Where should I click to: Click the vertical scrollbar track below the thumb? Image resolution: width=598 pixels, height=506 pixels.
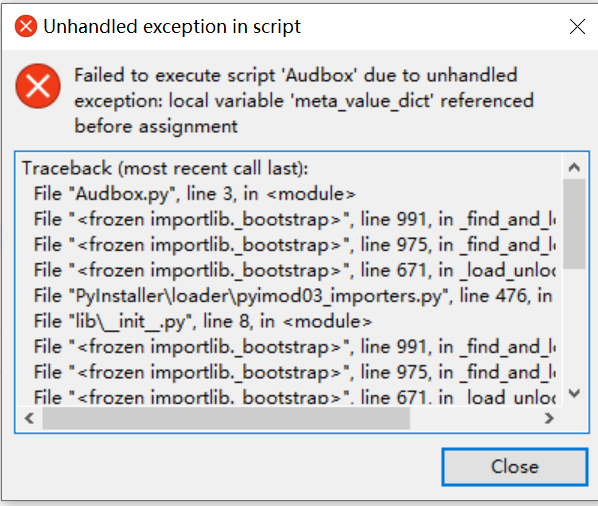[x=574, y=326]
